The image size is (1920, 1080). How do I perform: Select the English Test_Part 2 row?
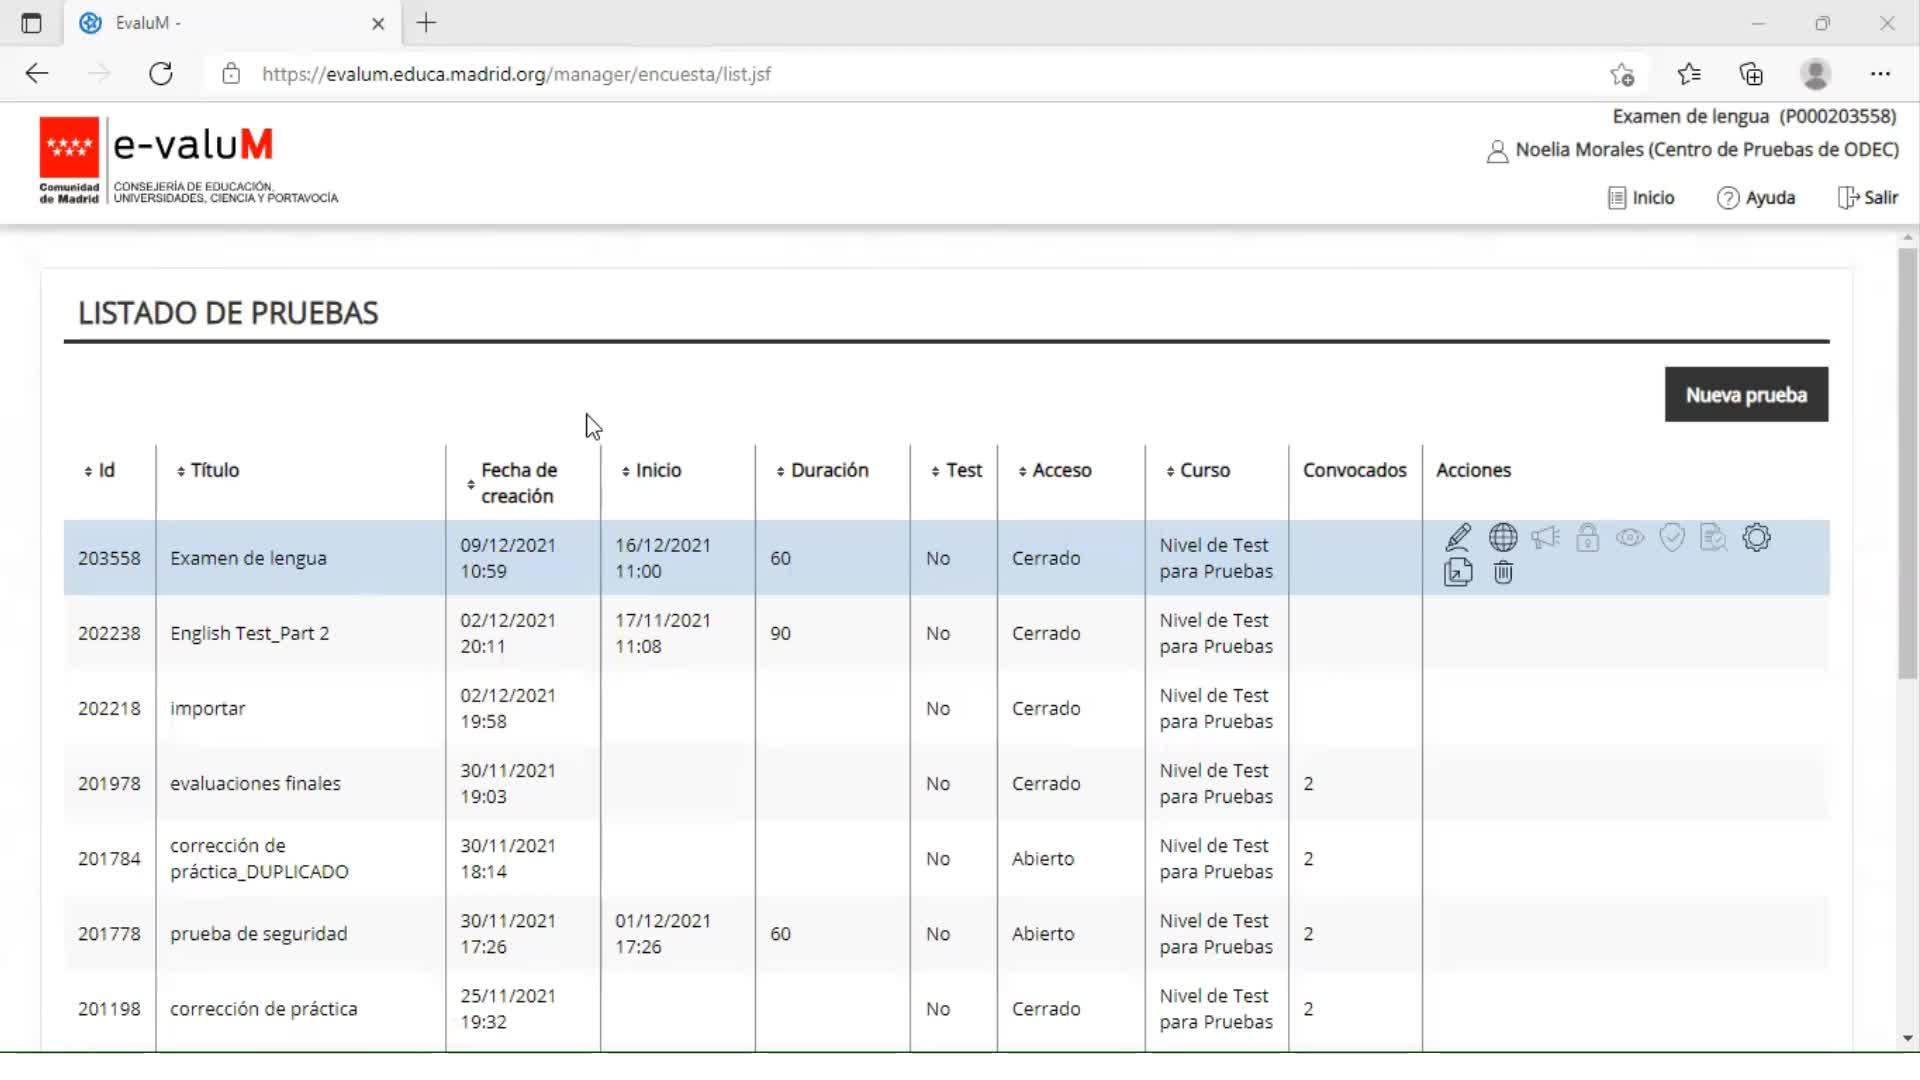(x=249, y=634)
